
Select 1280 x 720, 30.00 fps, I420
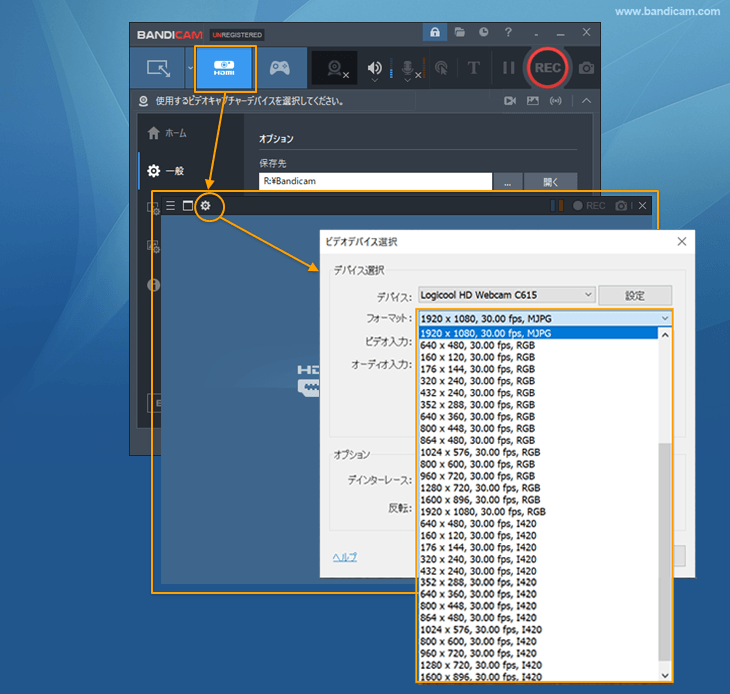point(538,665)
